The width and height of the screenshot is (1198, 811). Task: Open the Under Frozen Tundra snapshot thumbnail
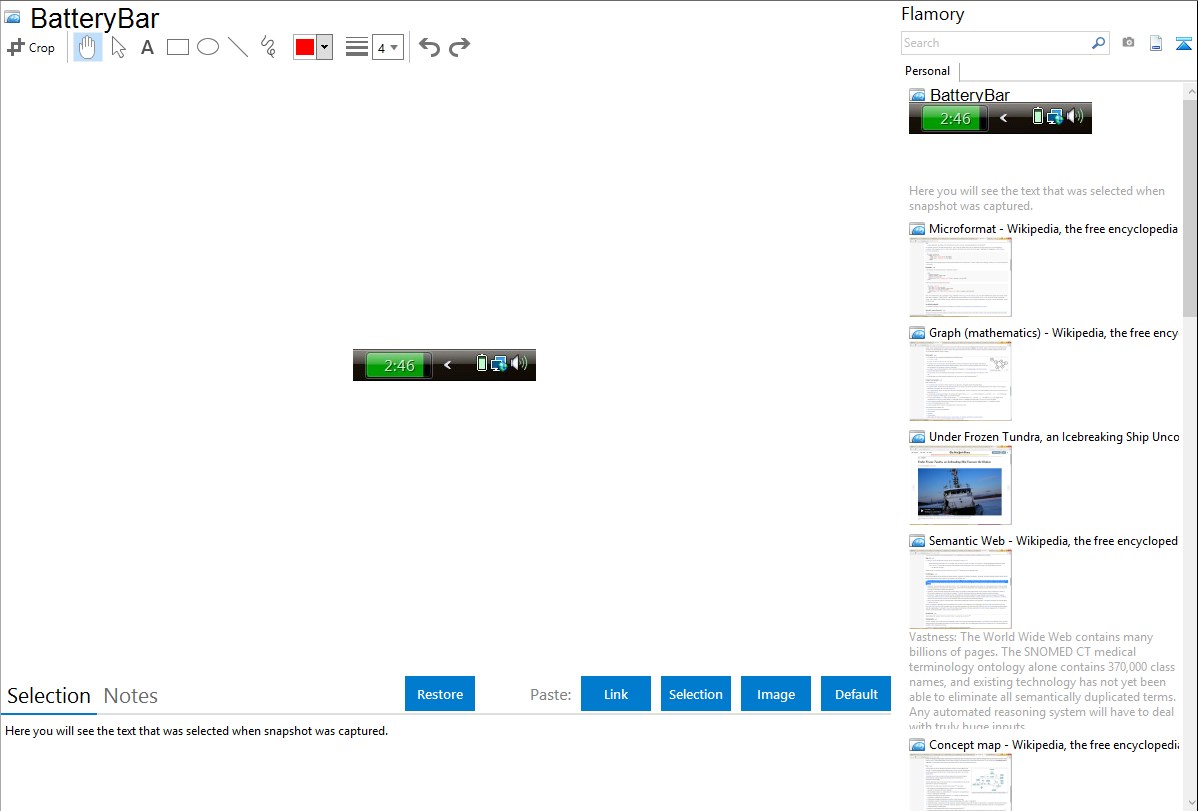click(x=960, y=485)
